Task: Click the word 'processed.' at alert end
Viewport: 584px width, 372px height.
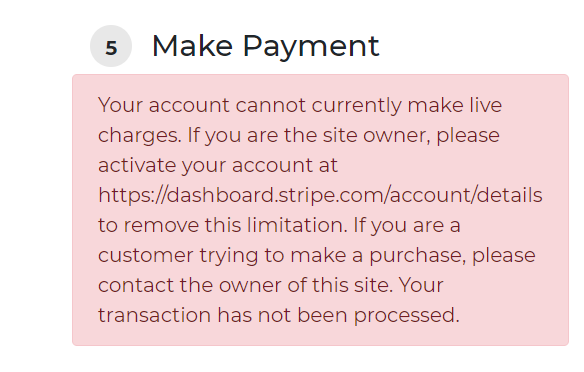Action: click(x=407, y=316)
